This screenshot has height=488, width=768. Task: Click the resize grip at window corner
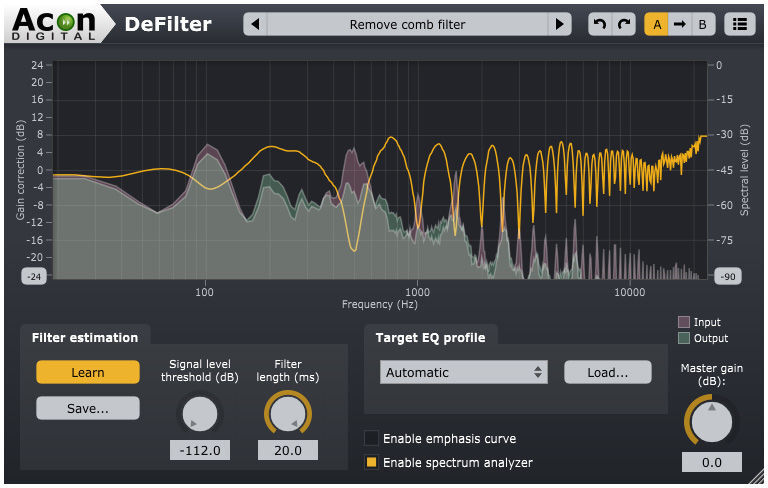click(x=757, y=478)
